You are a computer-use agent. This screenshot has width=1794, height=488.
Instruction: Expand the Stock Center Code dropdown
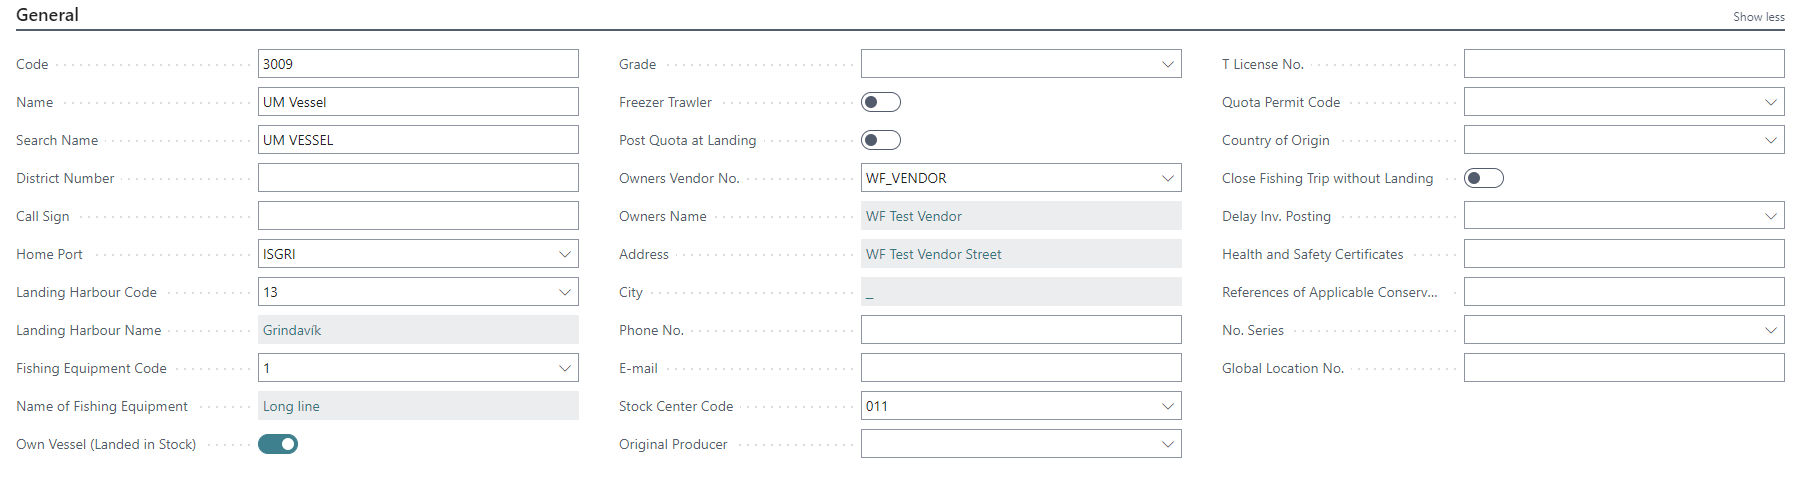(x=1168, y=406)
